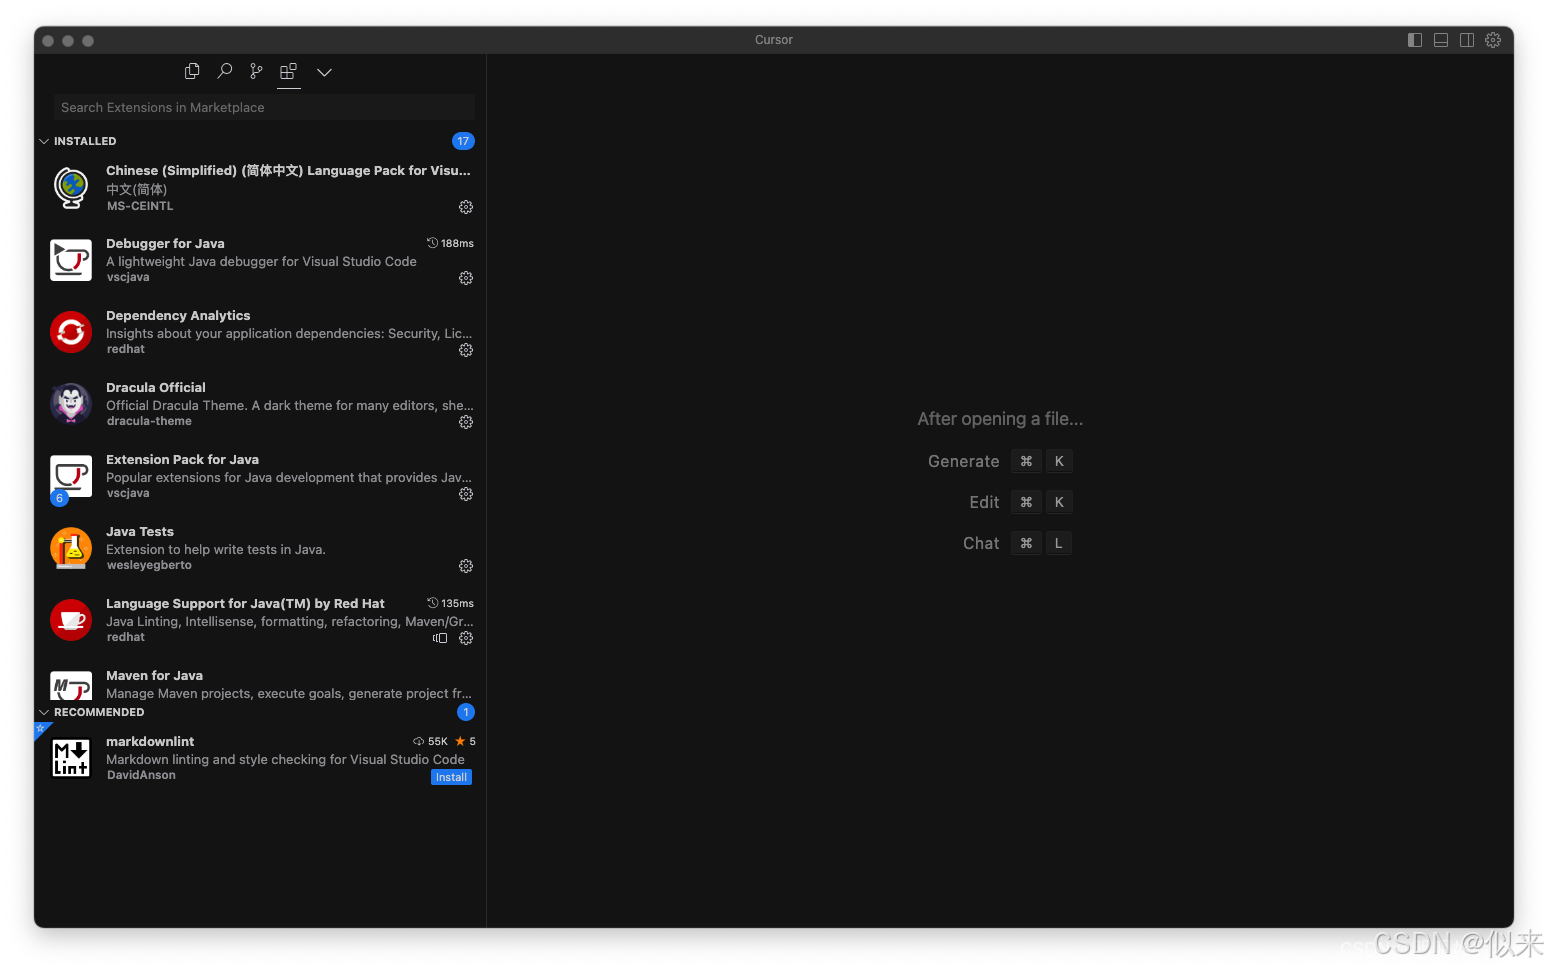The image size is (1548, 970).
Task: Select the Dependency Analytics title
Action: 178,315
